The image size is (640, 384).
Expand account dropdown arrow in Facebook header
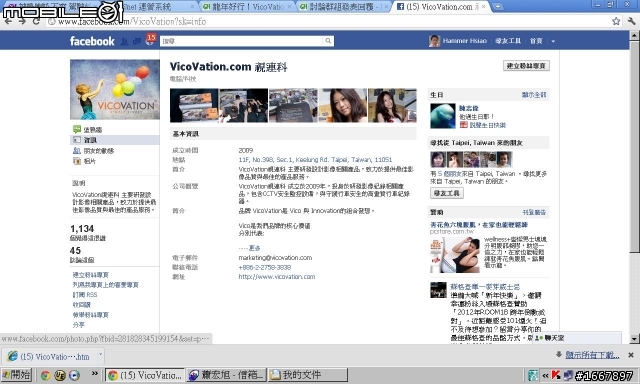point(553,41)
